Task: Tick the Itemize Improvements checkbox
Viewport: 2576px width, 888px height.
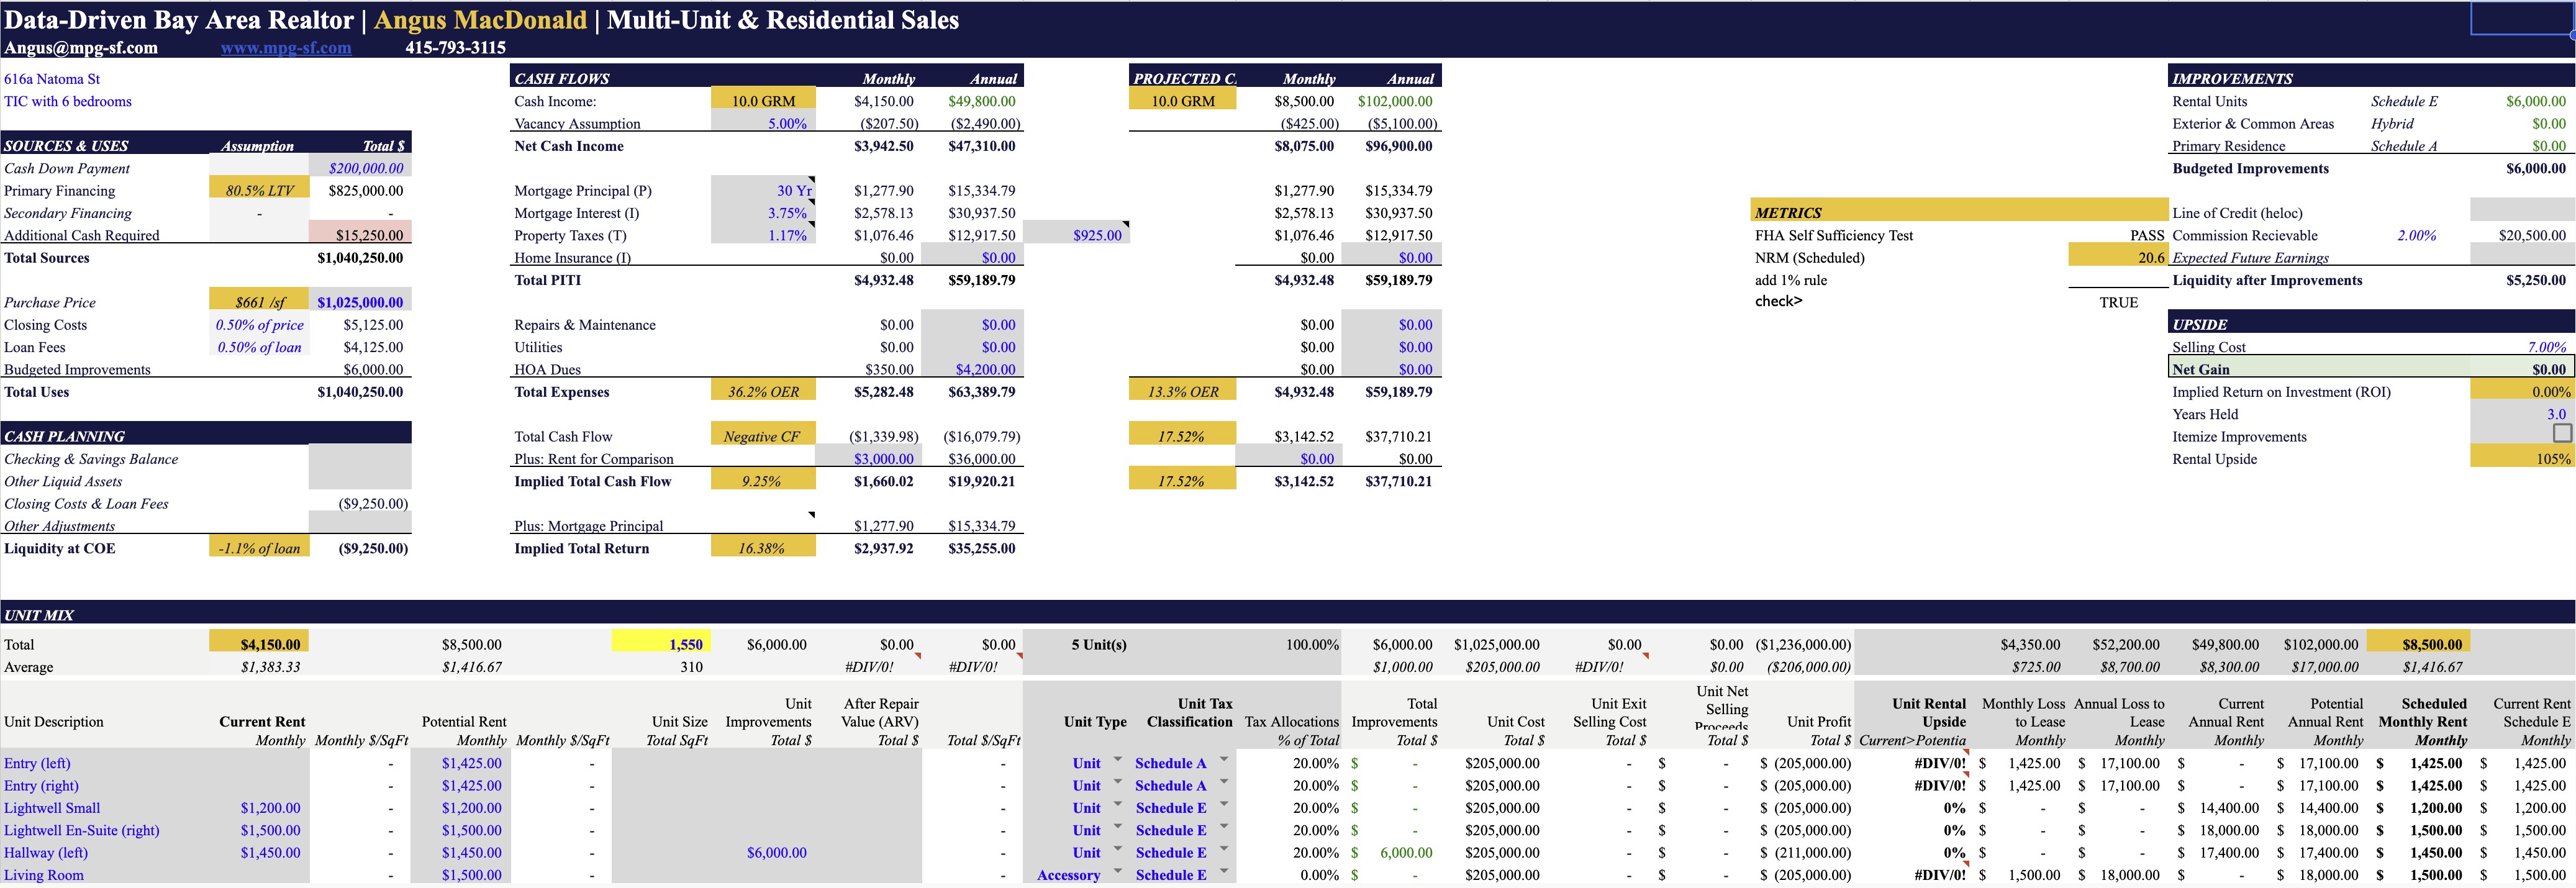Action: click(x=2562, y=434)
